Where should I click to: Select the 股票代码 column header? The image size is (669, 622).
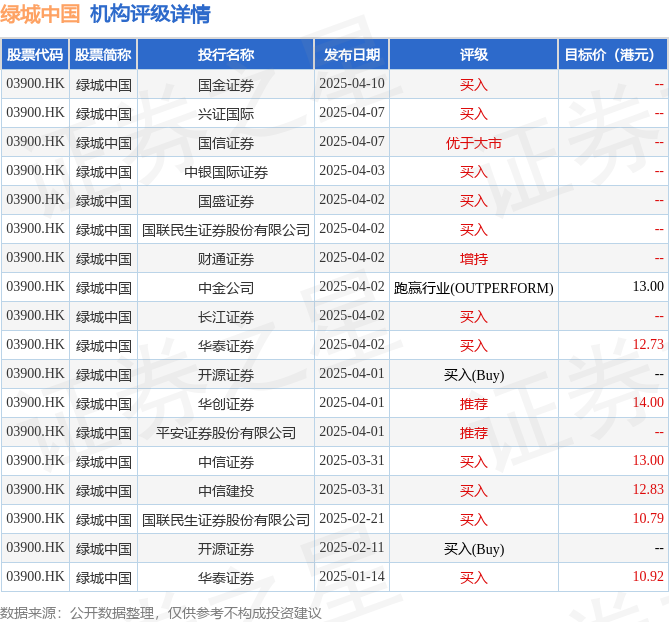coord(35,55)
